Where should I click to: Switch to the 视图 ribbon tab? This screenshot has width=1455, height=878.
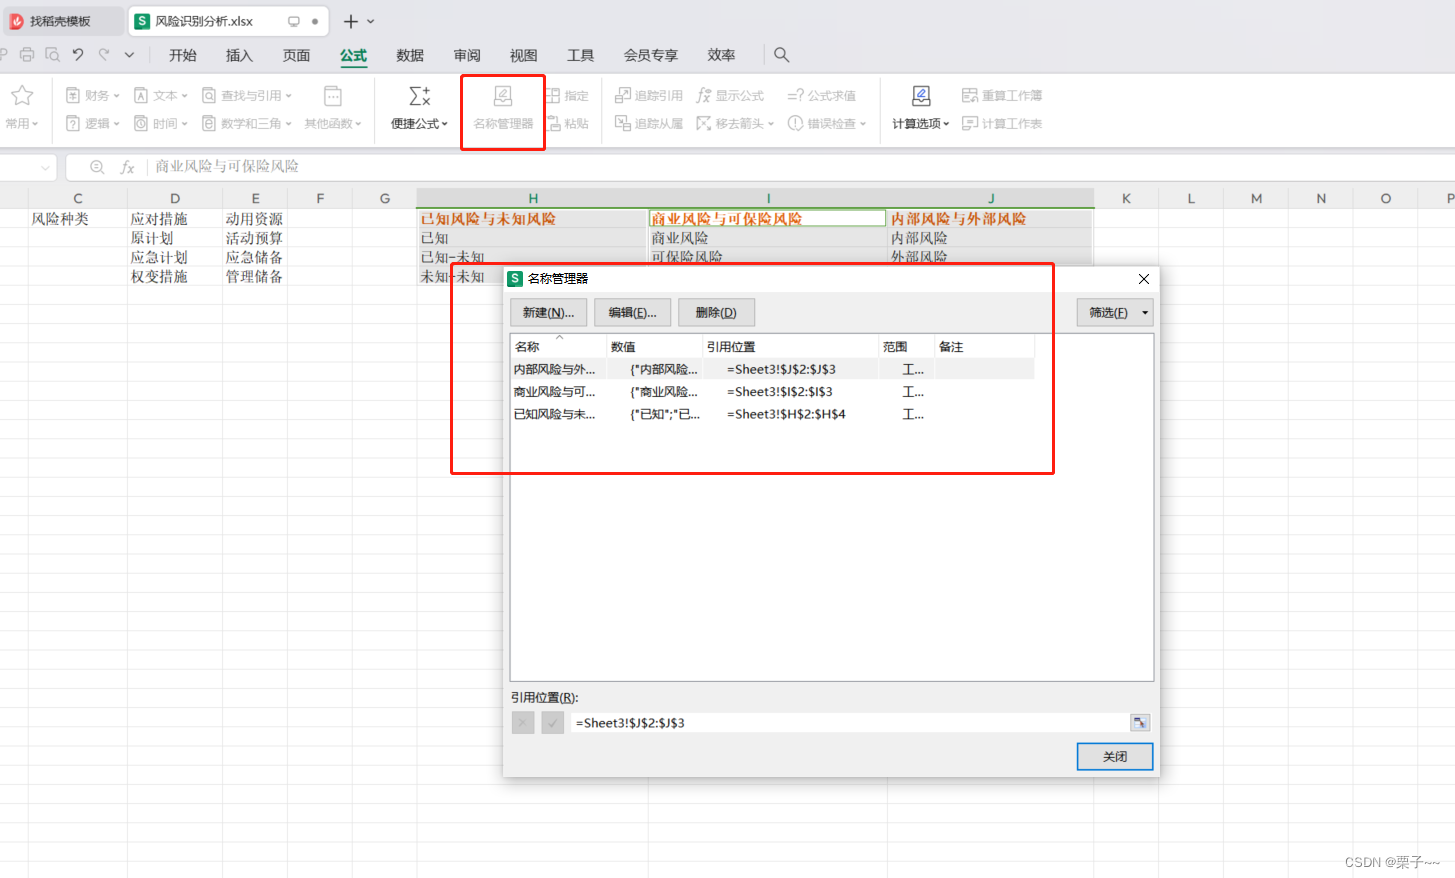524,55
